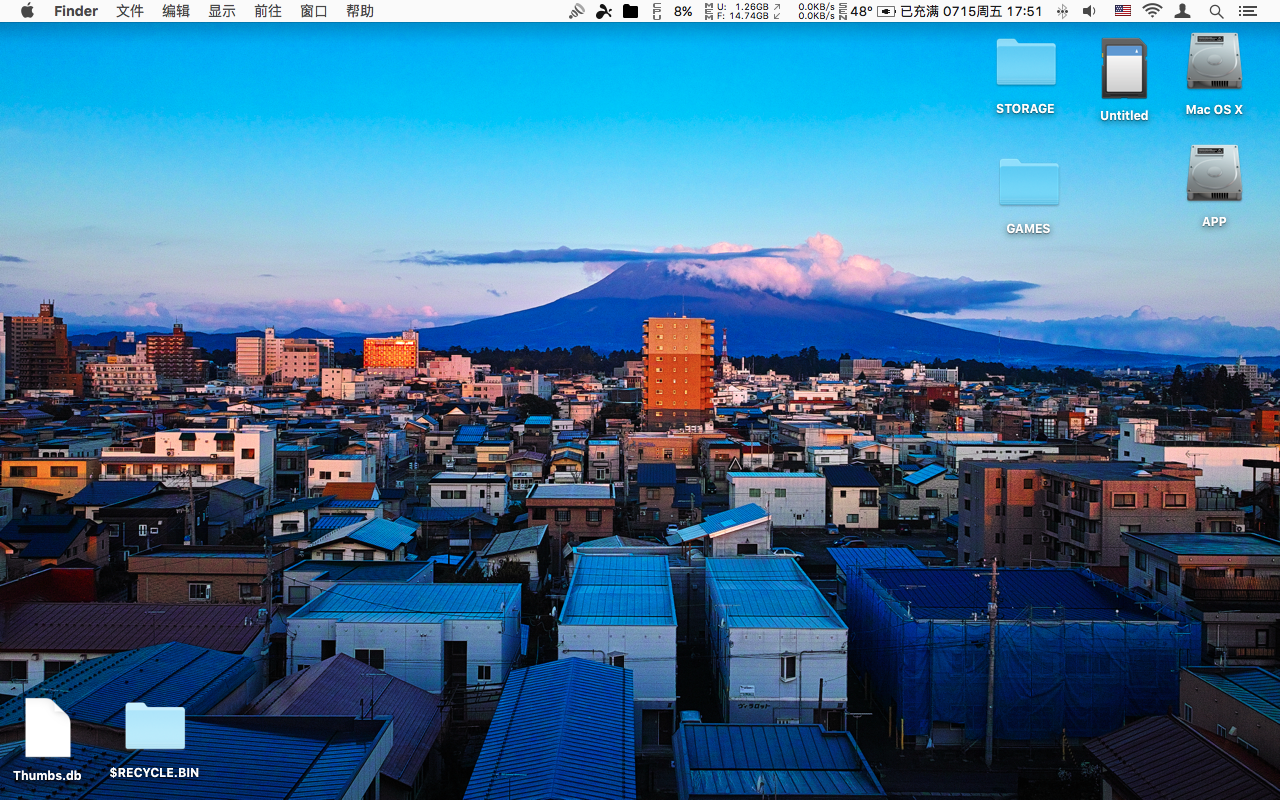Open the Bluetooth menu bar icon
Viewport: 1280px width, 800px height.
tap(1062, 11)
